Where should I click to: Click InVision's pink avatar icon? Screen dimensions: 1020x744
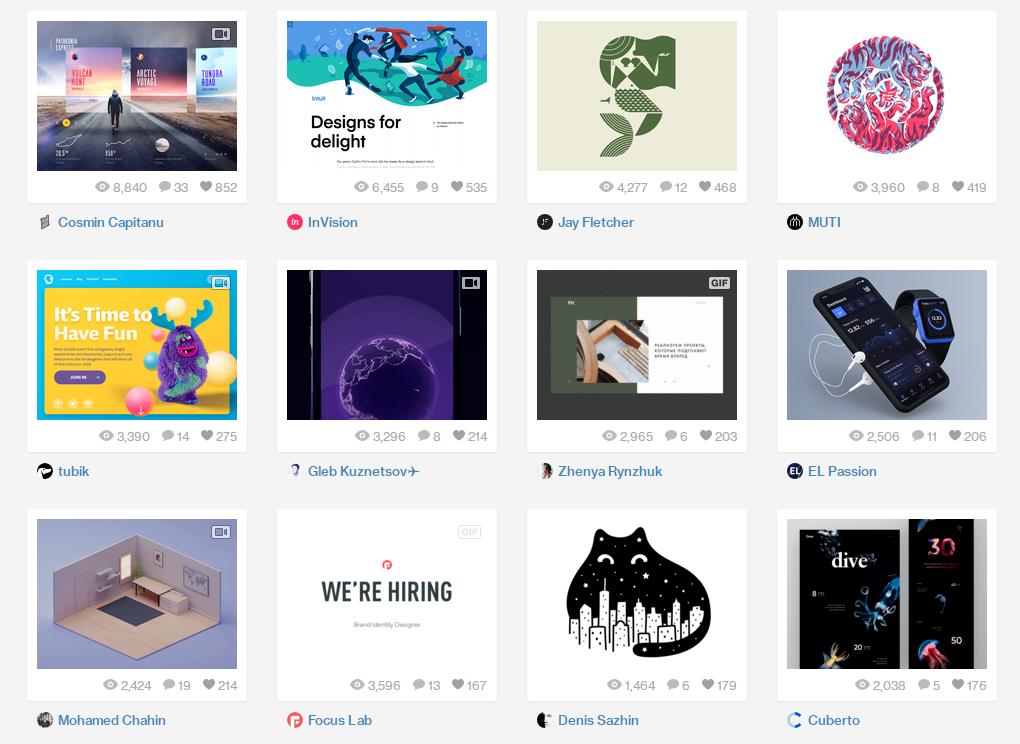click(295, 222)
